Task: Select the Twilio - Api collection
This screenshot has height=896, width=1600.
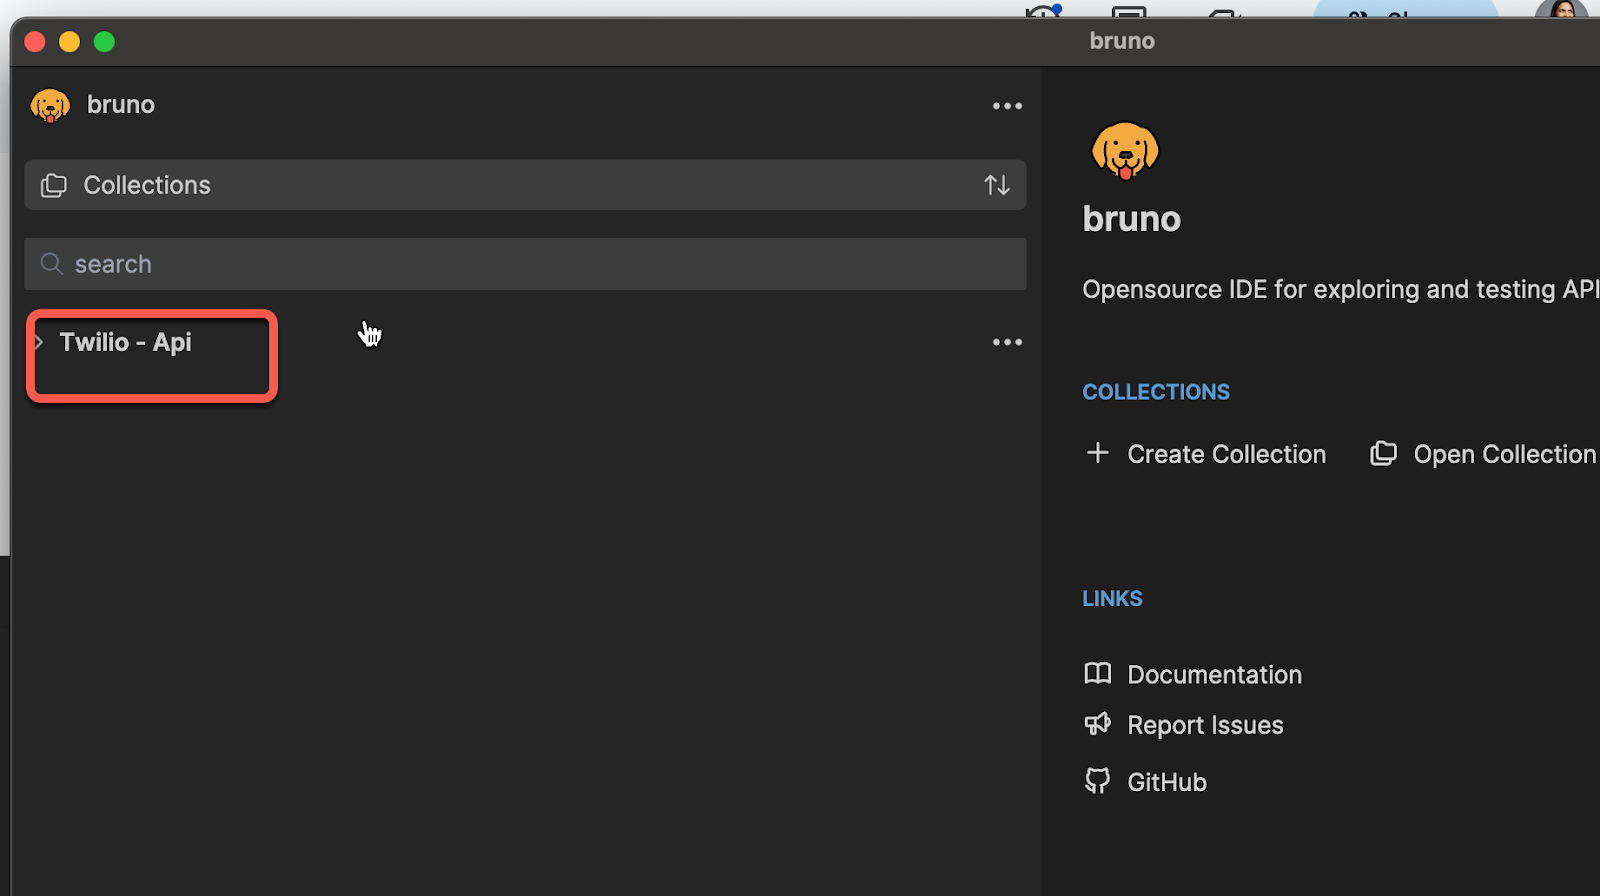Action: coord(125,342)
